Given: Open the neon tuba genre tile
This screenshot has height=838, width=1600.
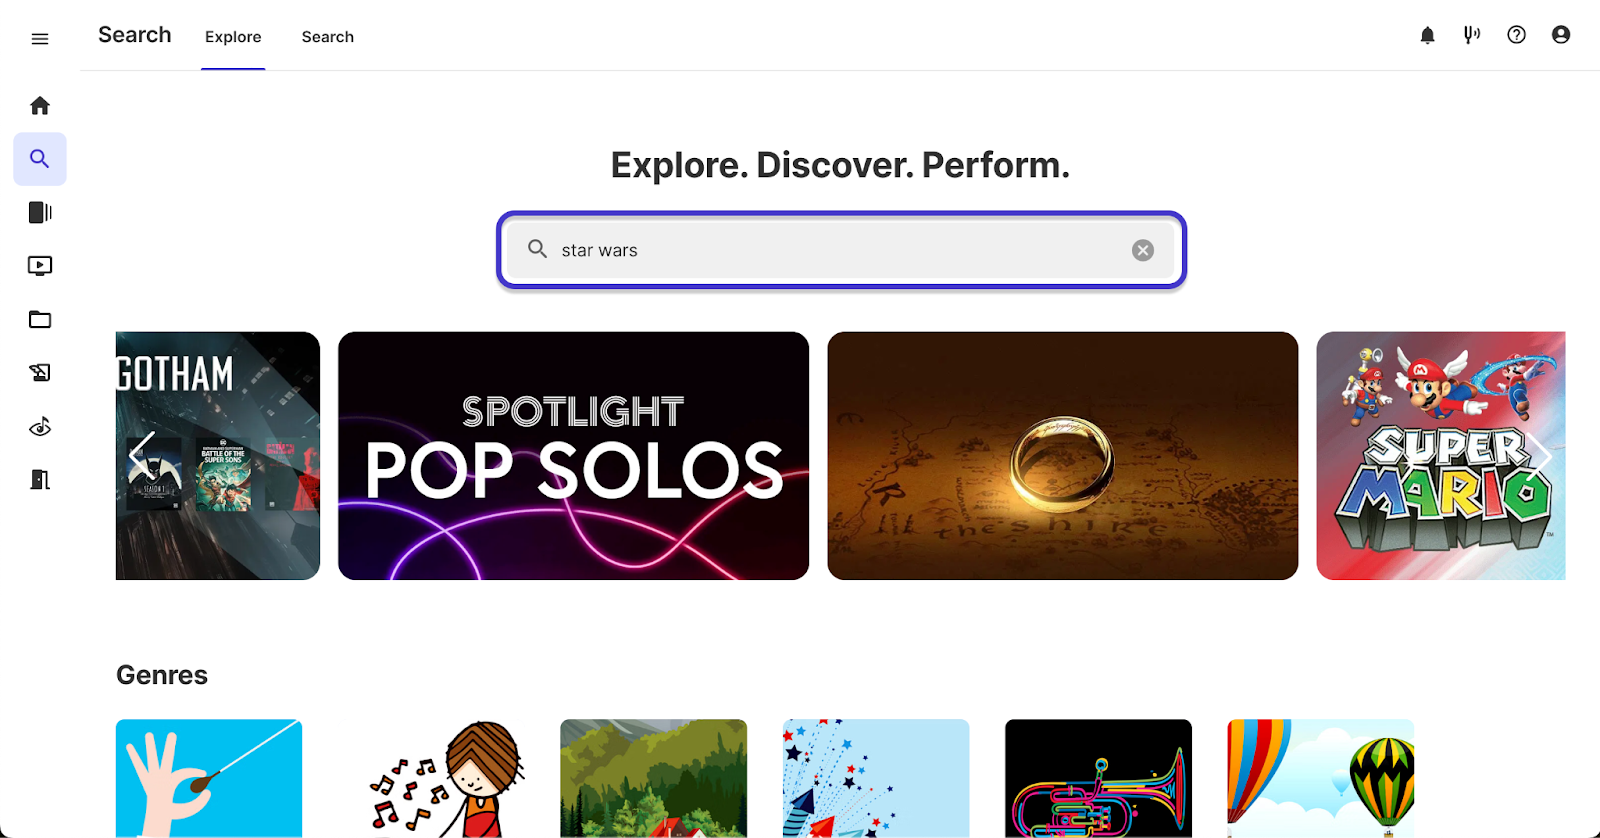Looking at the screenshot, I should (1098, 778).
